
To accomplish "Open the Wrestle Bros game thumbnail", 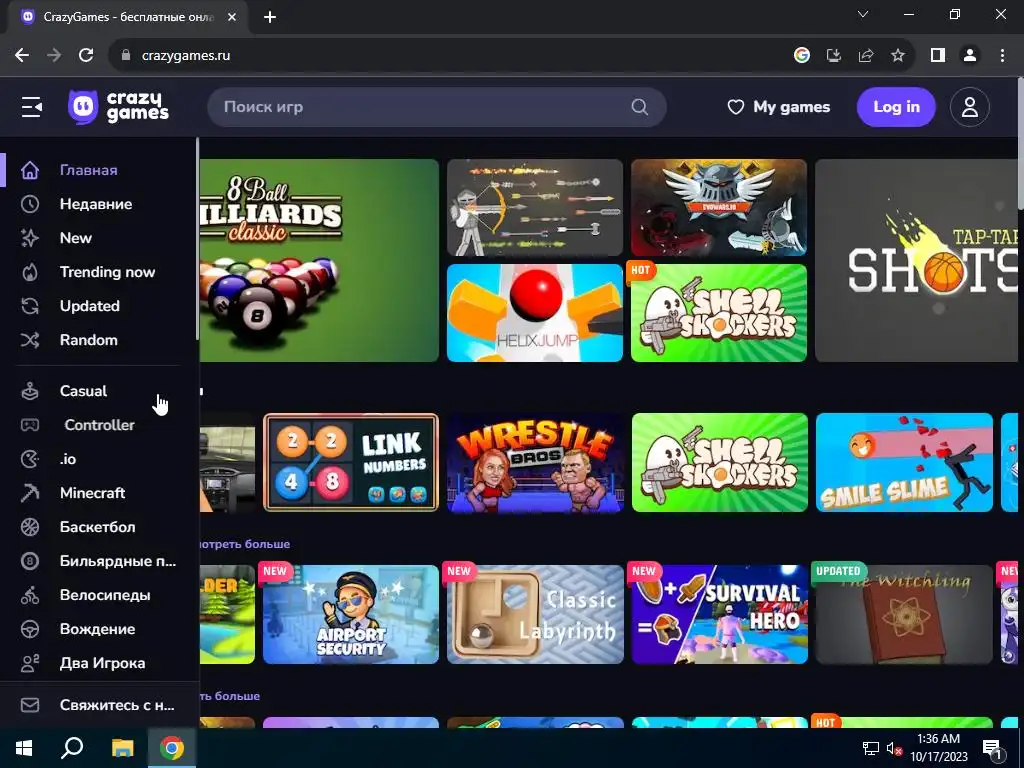I will (536, 462).
